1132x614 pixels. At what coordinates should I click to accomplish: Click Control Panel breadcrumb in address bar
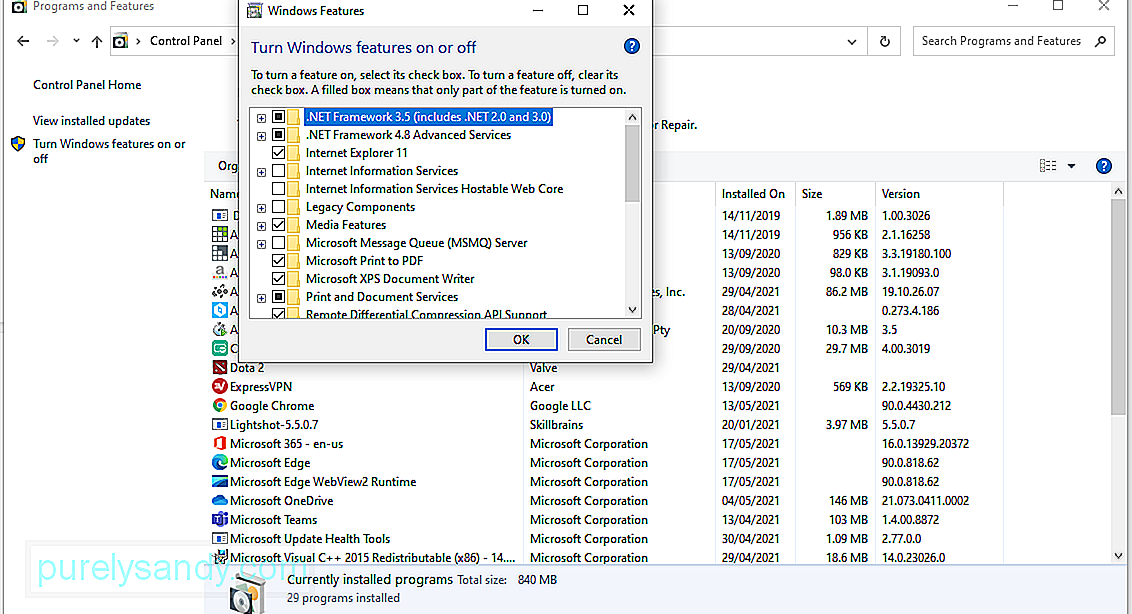point(186,41)
